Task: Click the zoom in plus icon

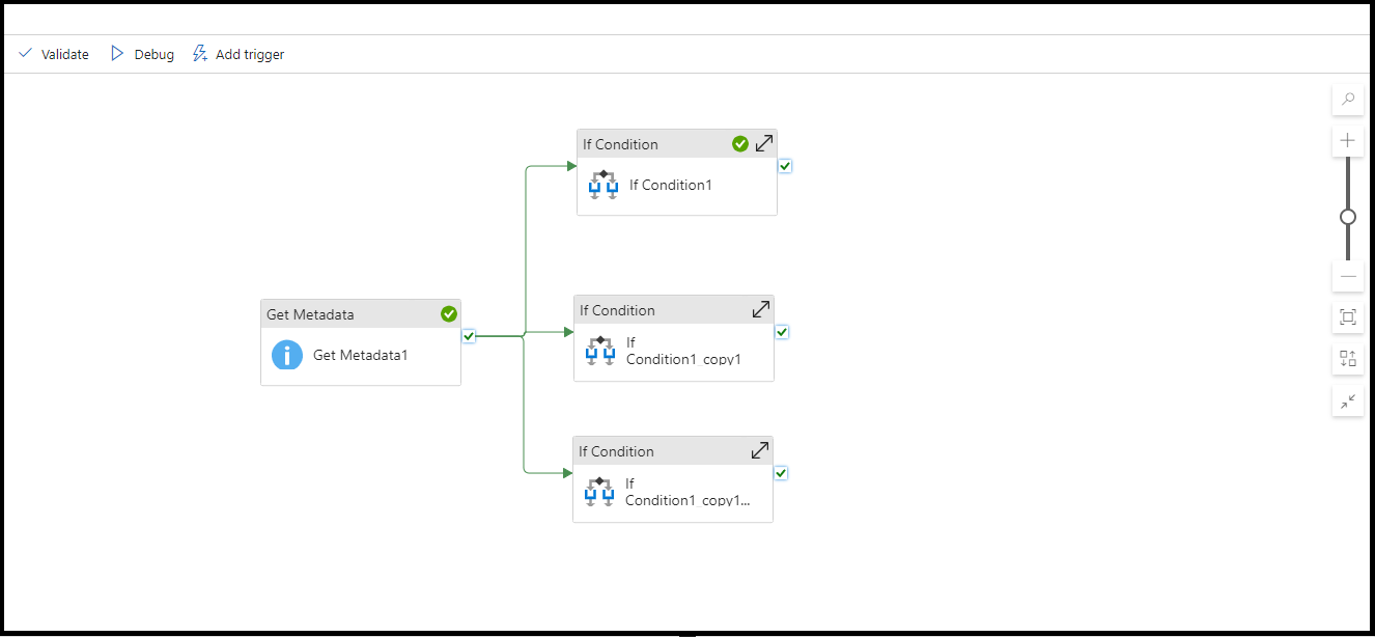Action: (x=1348, y=141)
